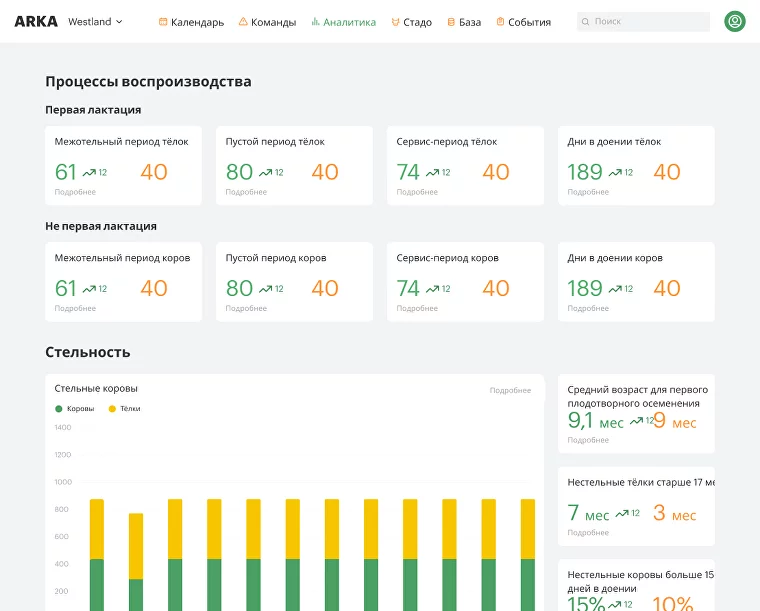Screen dimensions: 760x611
Task: Focus the Поиск search field
Action: click(x=648, y=22)
